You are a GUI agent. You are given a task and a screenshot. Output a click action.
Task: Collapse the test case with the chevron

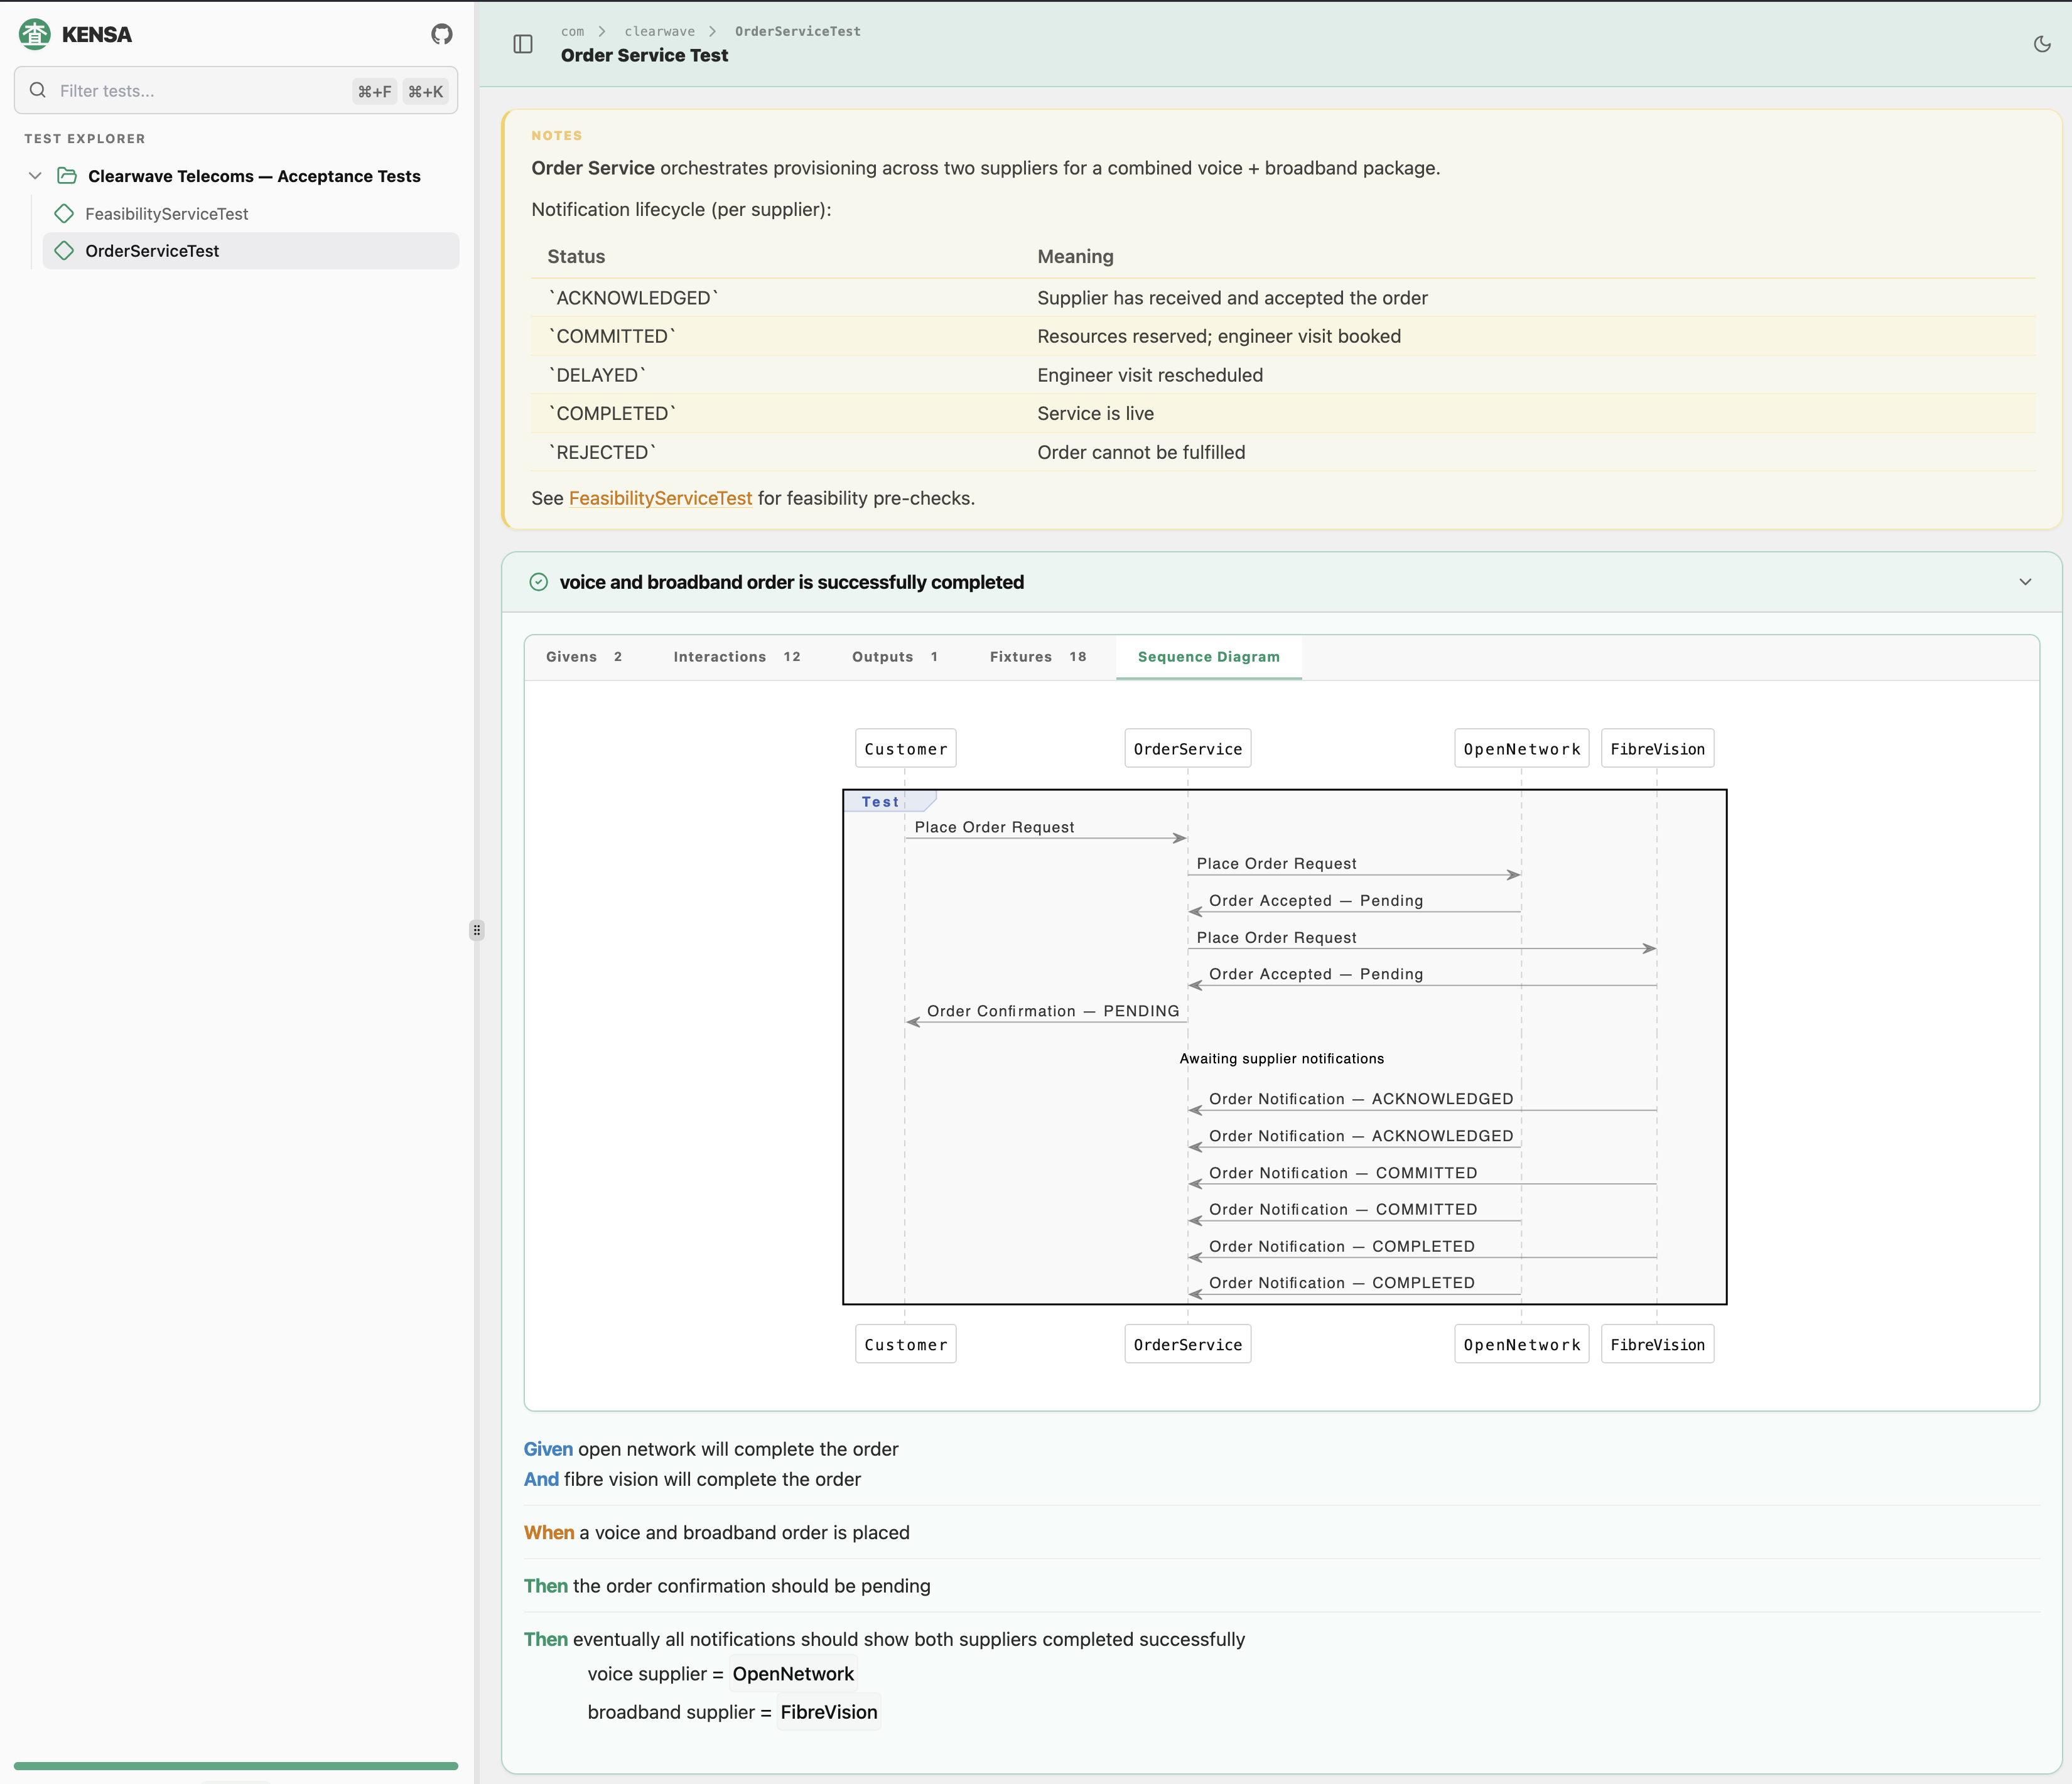[2025, 582]
